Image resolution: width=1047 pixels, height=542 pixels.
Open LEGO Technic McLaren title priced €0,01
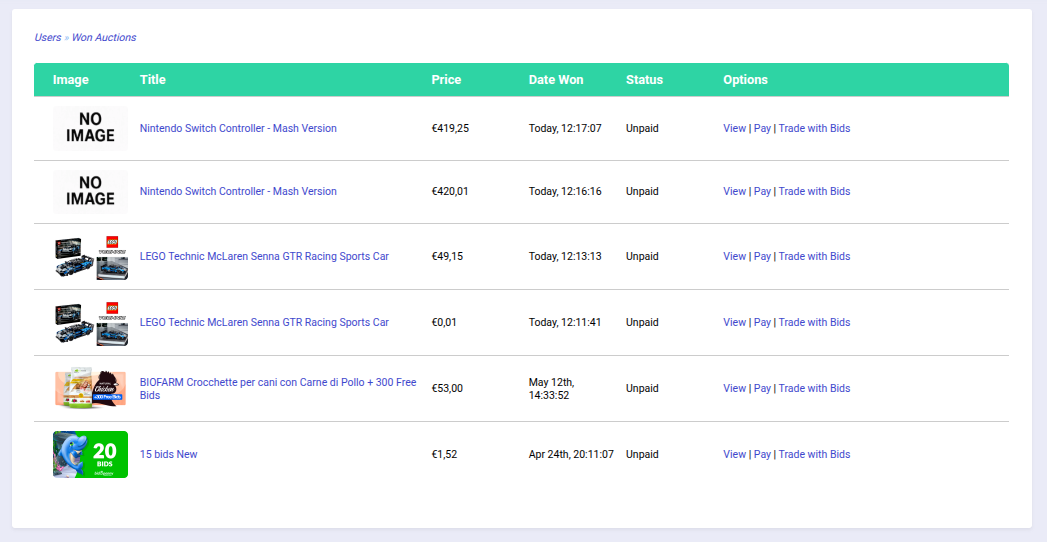point(264,322)
